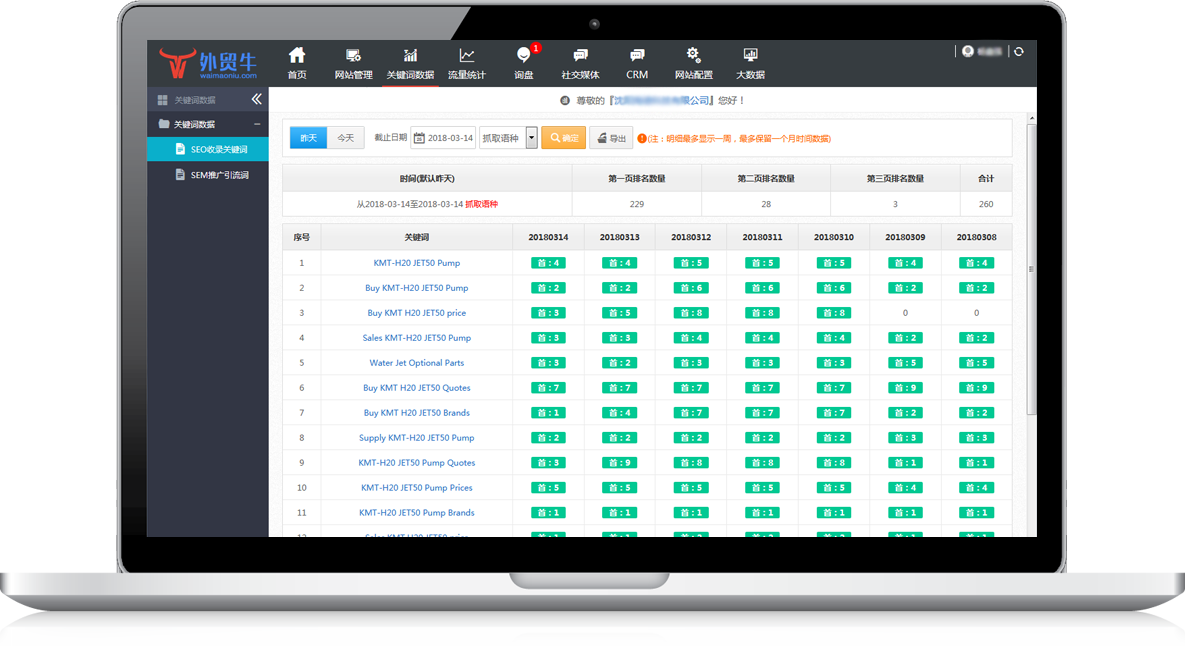Click the orange 确定 confirm button
The height and width of the screenshot is (654, 1185).
[564, 138]
